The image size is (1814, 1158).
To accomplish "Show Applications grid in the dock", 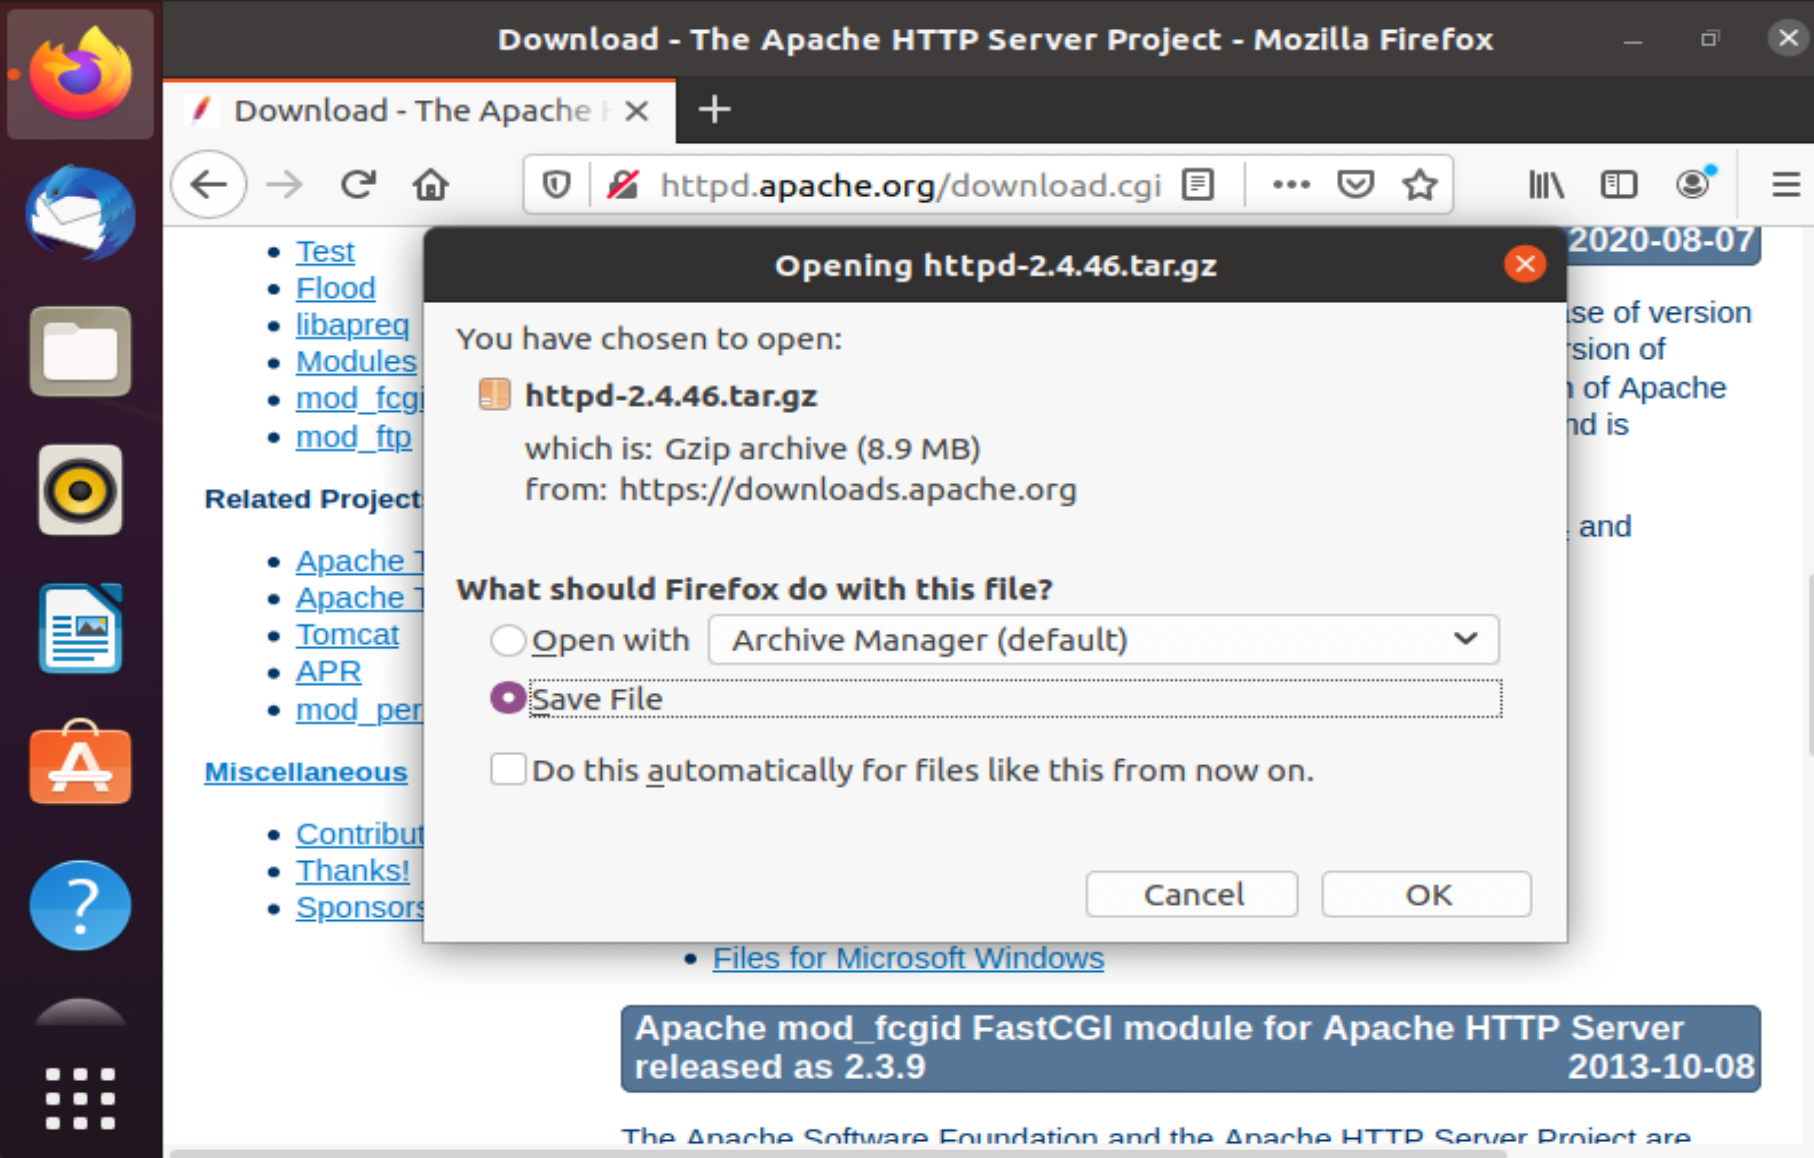I will (80, 1098).
